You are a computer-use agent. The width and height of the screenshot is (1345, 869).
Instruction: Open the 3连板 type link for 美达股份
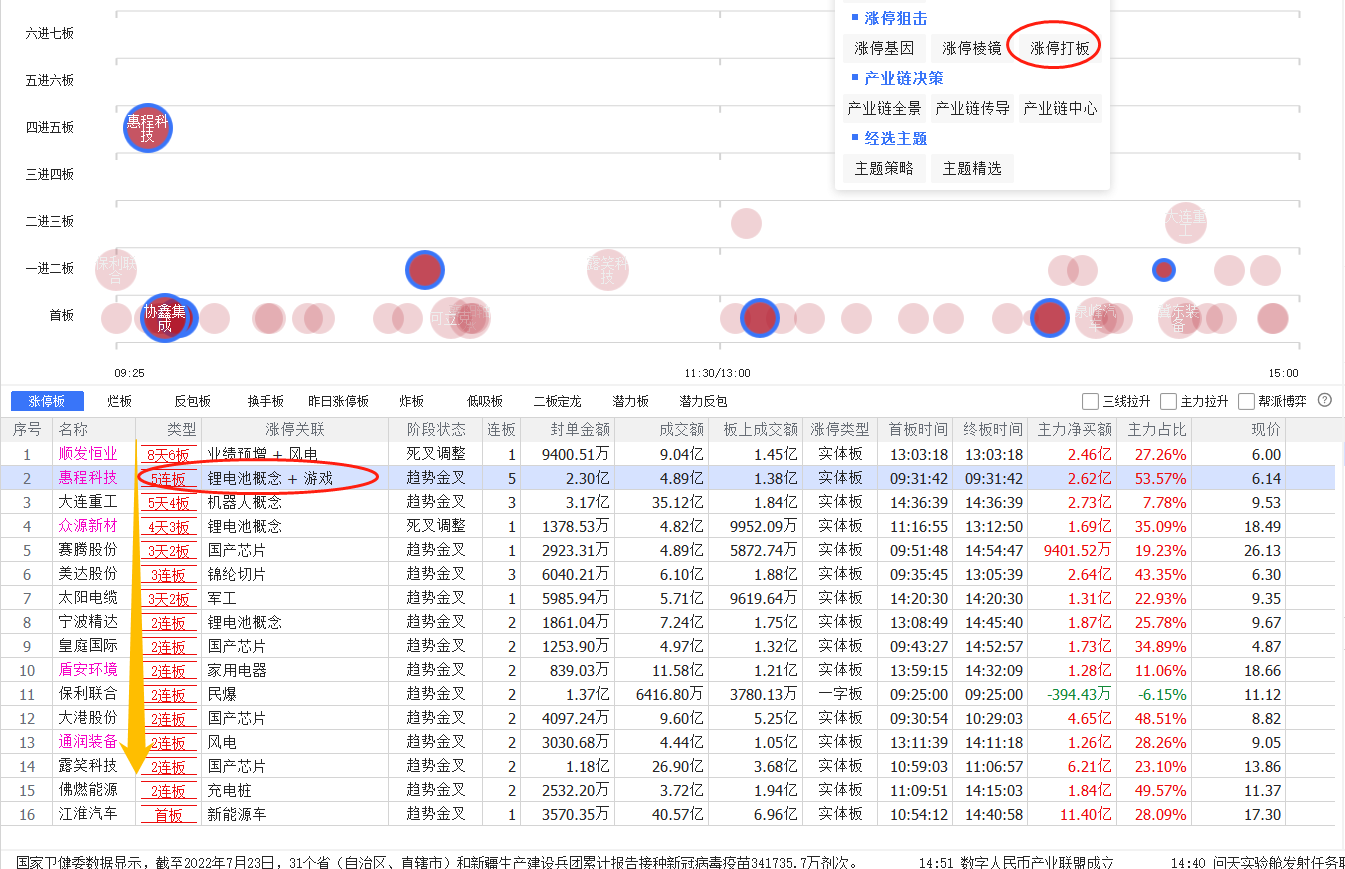(x=168, y=575)
